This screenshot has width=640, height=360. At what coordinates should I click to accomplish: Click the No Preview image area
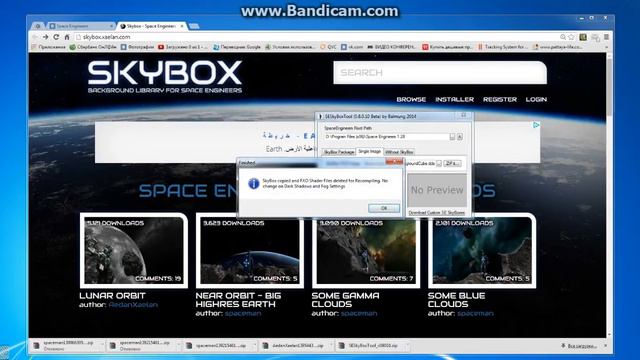click(x=437, y=190)
